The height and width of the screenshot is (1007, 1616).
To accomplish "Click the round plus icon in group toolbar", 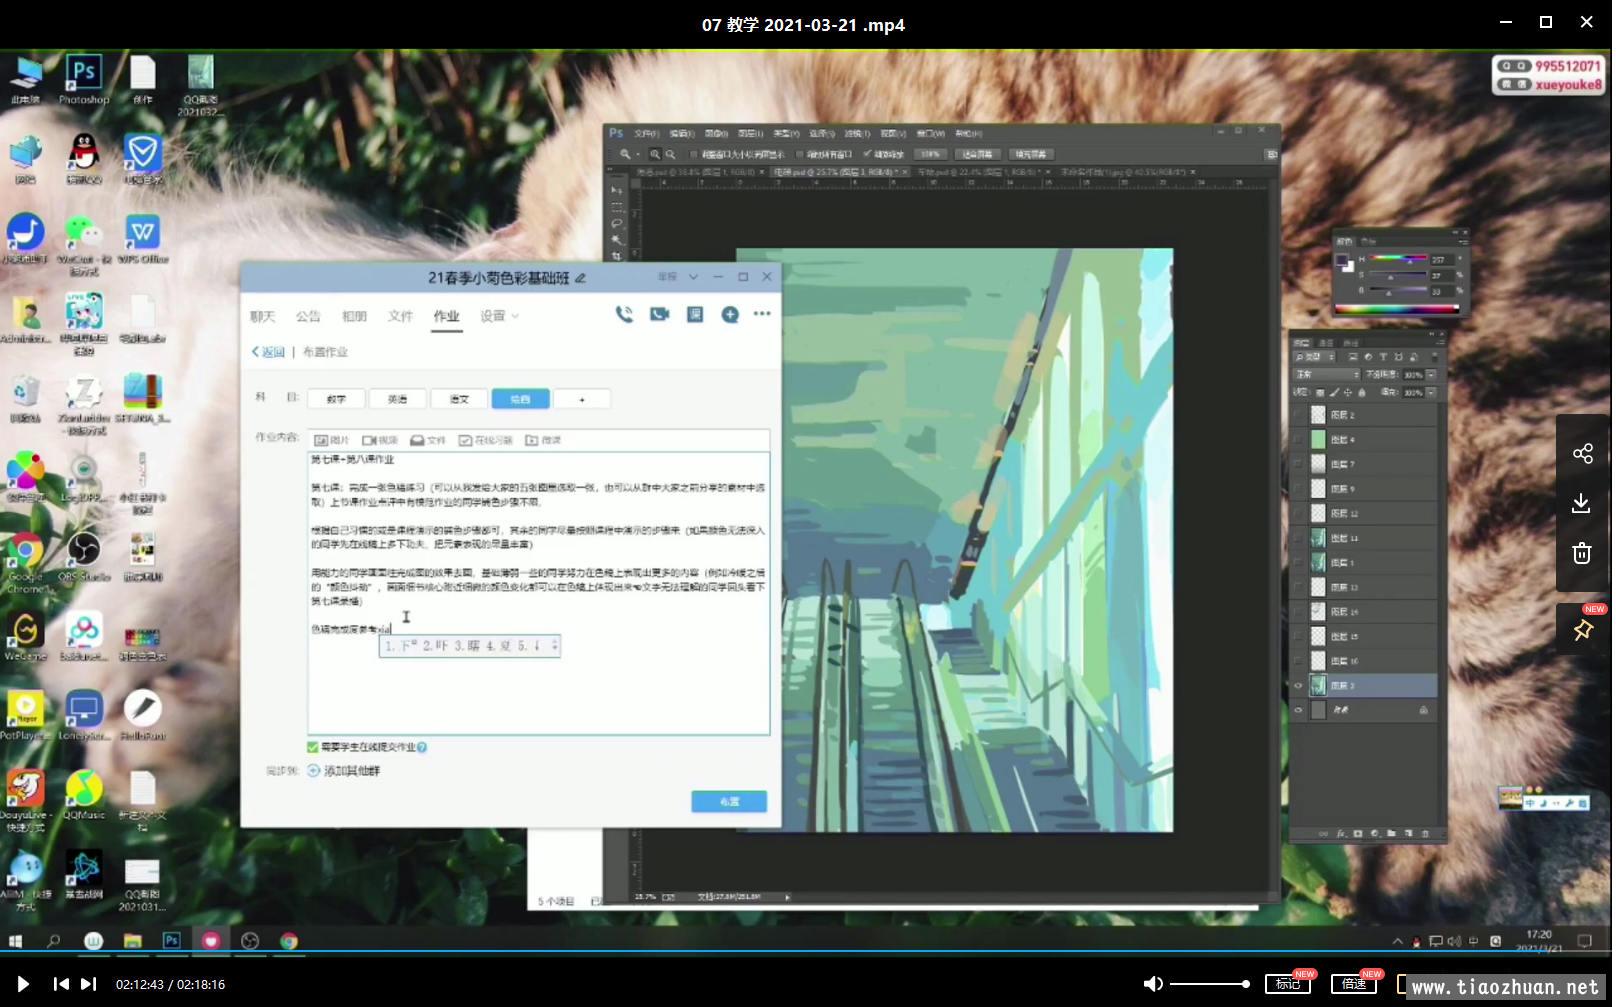I will tap(730, 314).
